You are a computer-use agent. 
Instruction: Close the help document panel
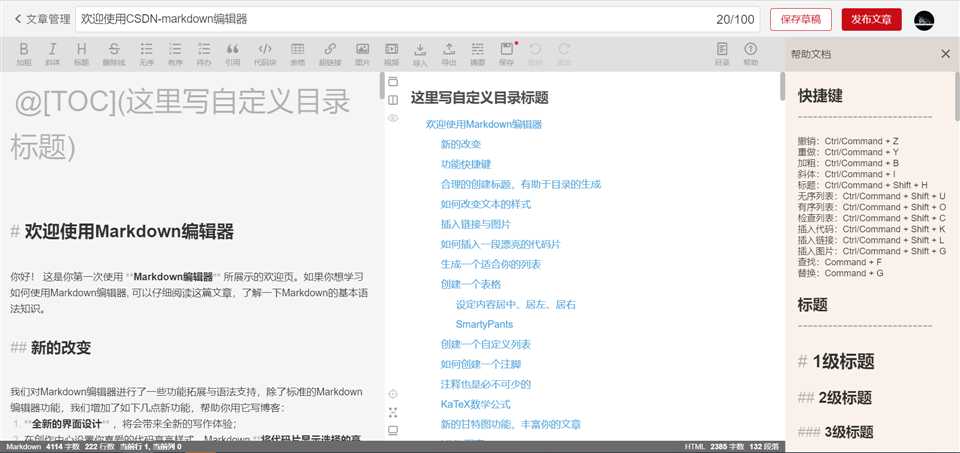(x=945, y=54)
